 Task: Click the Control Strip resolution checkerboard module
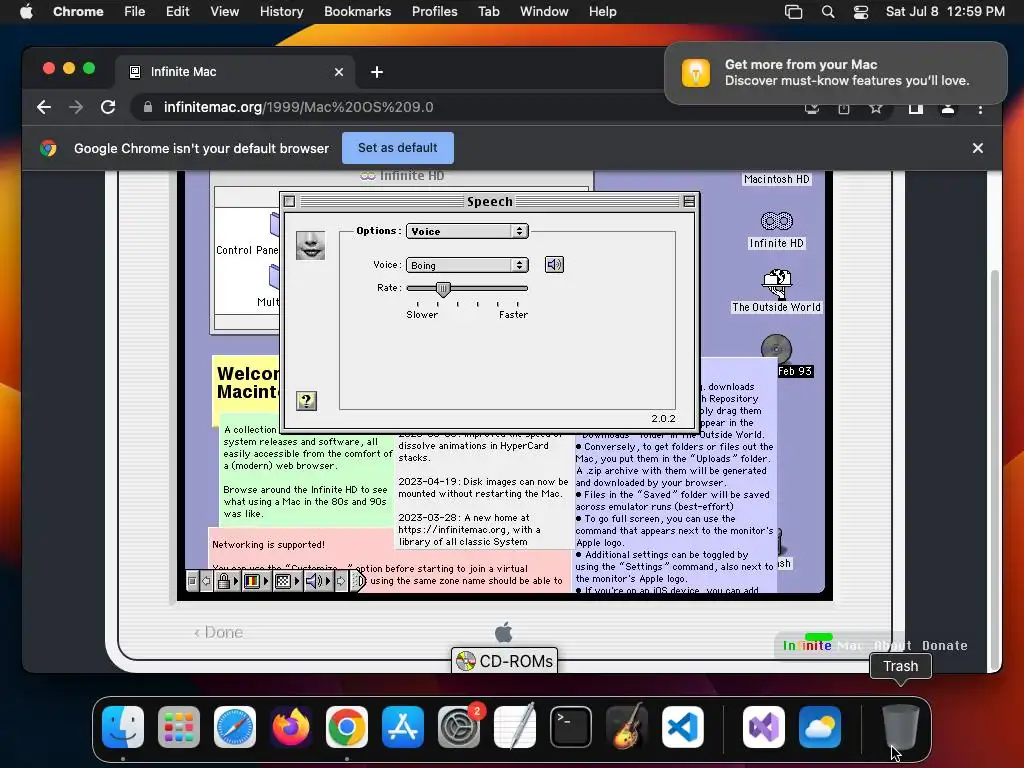click(287, 581)
